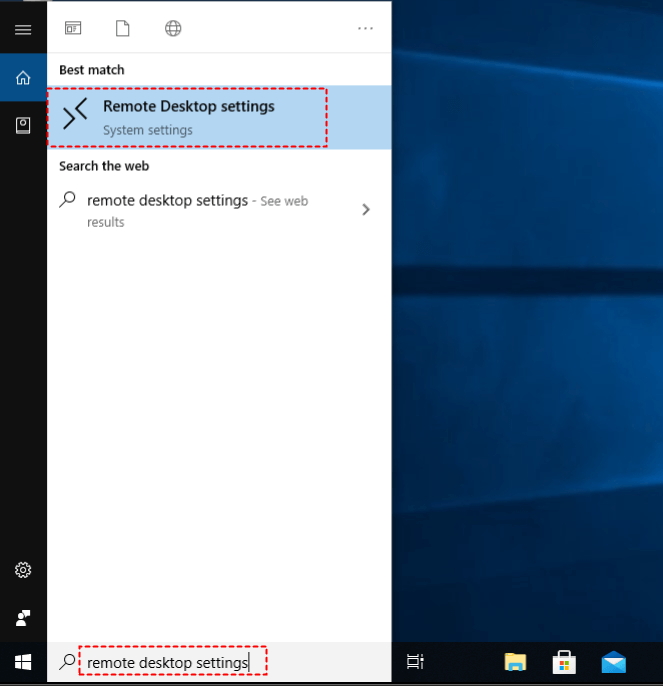Image resolution: width=663 pixels, height=686 pixels.
Task: Open the more options ellipsis menu
Action: pyautogui.click(x=365, y=28)
